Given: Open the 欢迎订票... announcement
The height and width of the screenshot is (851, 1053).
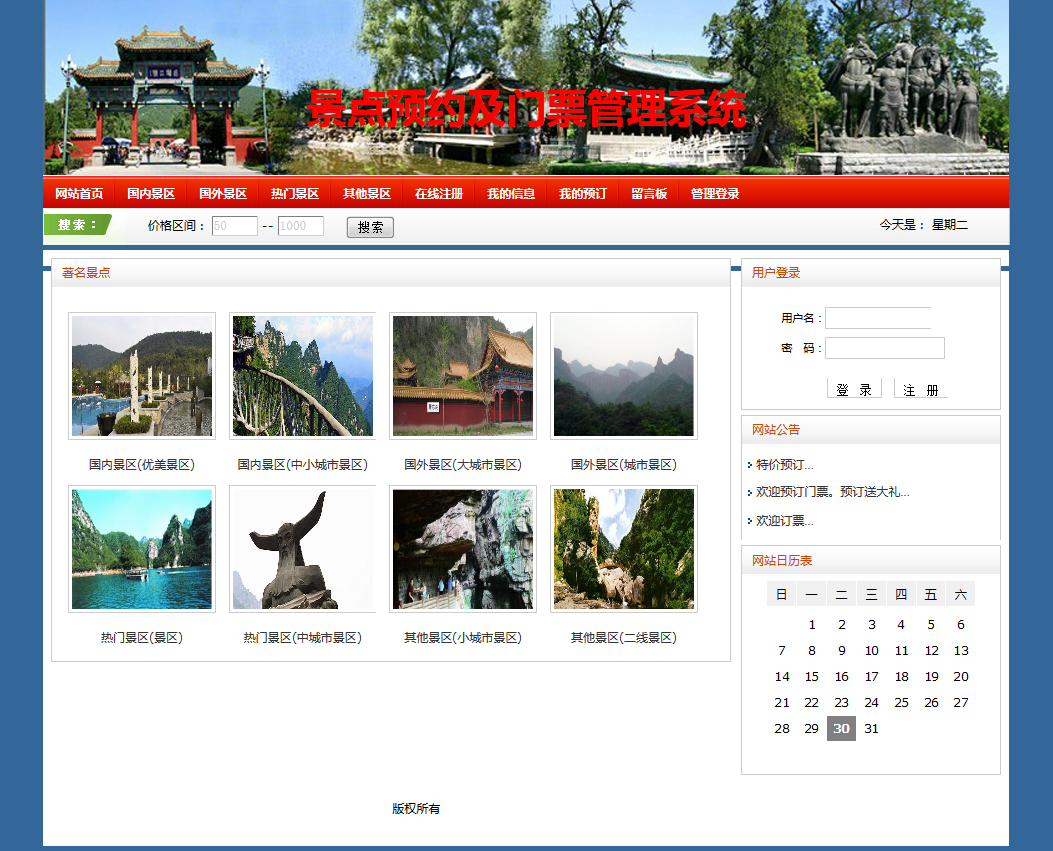Looking at the screenshot, I should pyautogui.click(x=784, y=521).
